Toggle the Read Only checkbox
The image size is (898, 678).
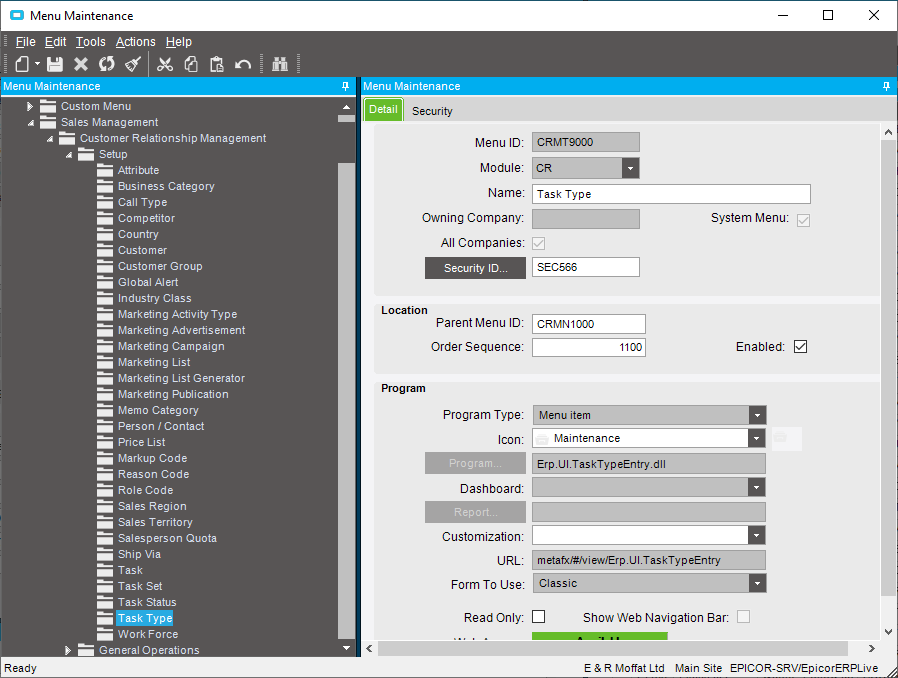(538, 617)
